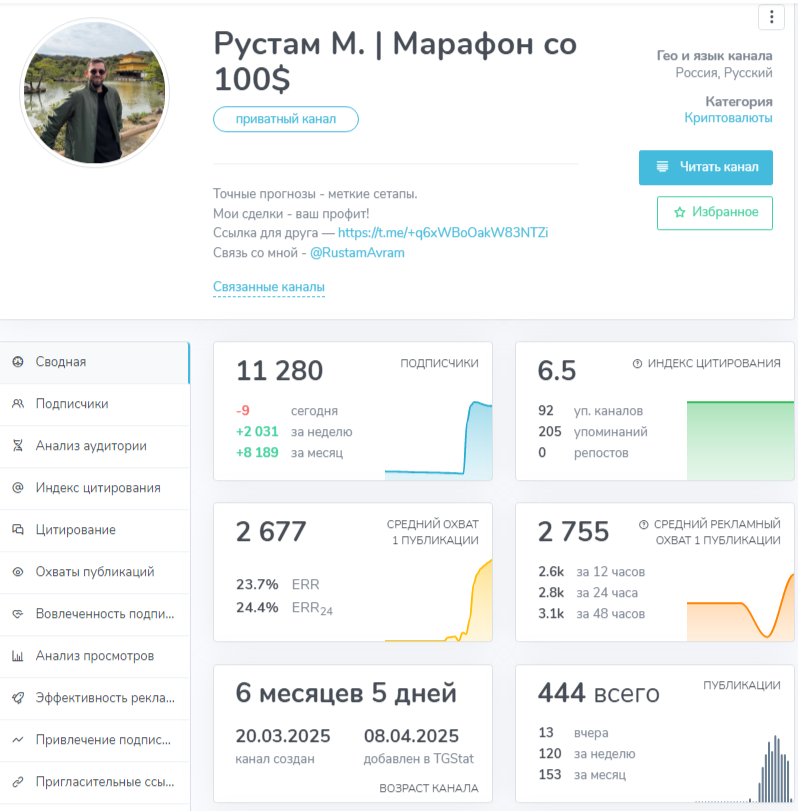Screen dimensions: 798x811
Task: Click the Пригласительные ссылки link icon
Action: [18, 782]
